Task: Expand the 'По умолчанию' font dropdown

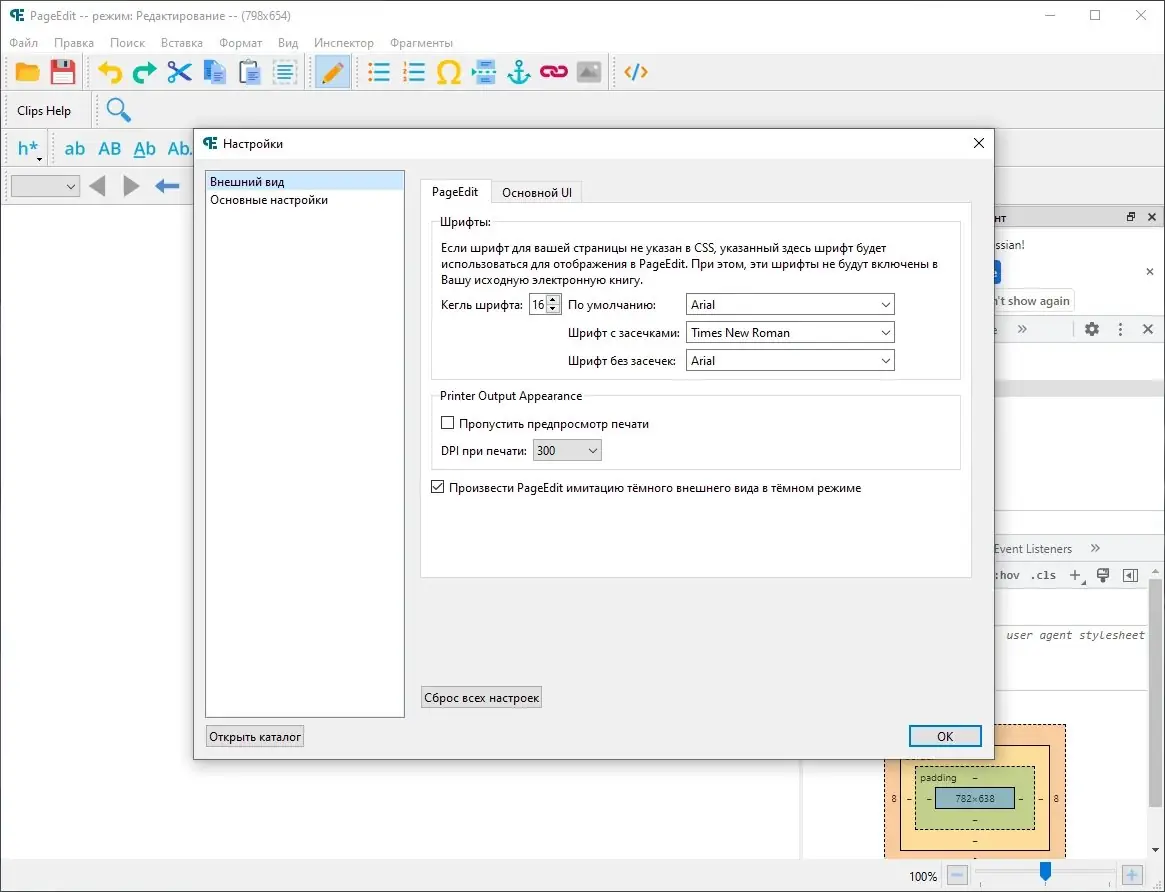Action: point(790,305)
